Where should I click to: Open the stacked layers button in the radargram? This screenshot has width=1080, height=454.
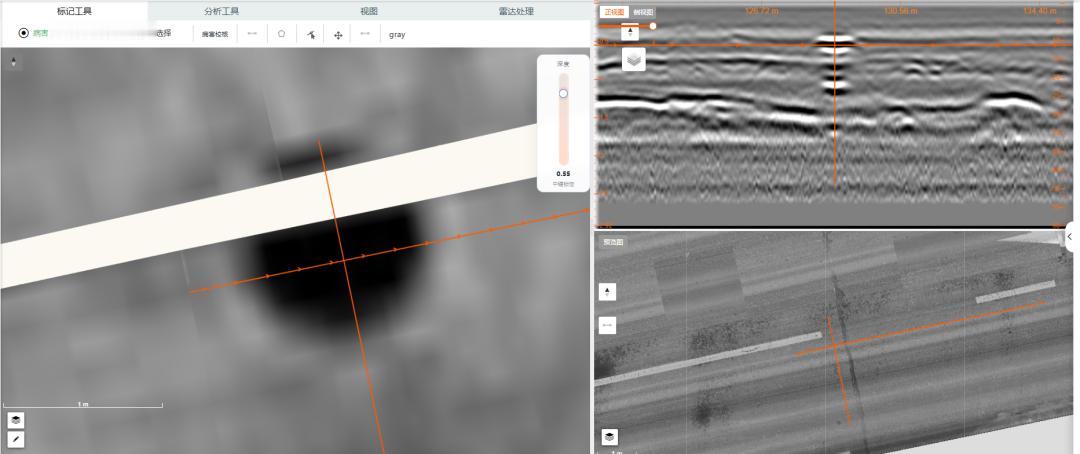click(x=634, y=60)
